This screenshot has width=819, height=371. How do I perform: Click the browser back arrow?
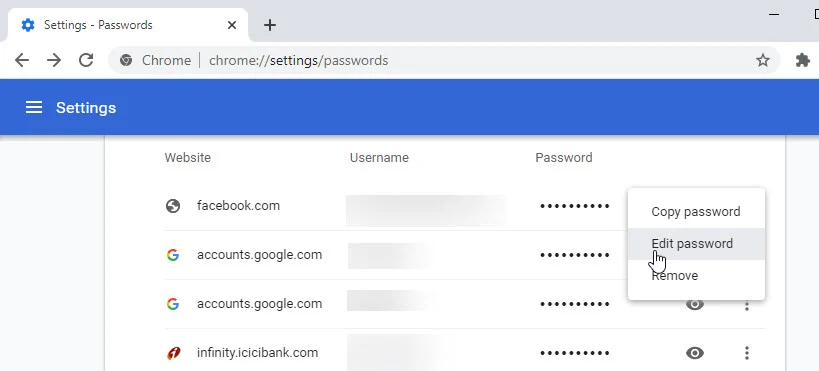click(22, 61)
